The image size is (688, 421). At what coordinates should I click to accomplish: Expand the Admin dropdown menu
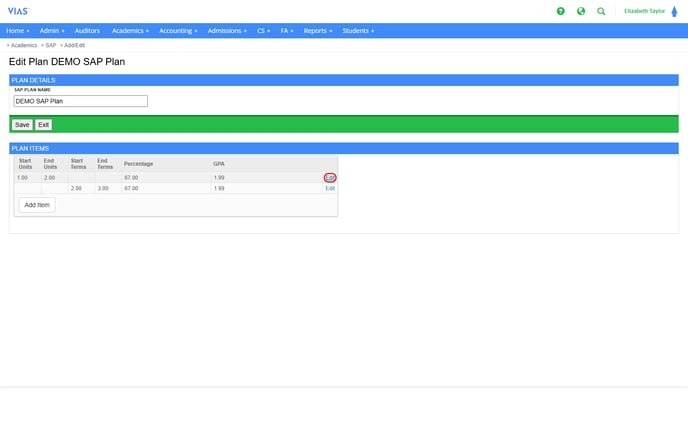(x=52, y=31)
